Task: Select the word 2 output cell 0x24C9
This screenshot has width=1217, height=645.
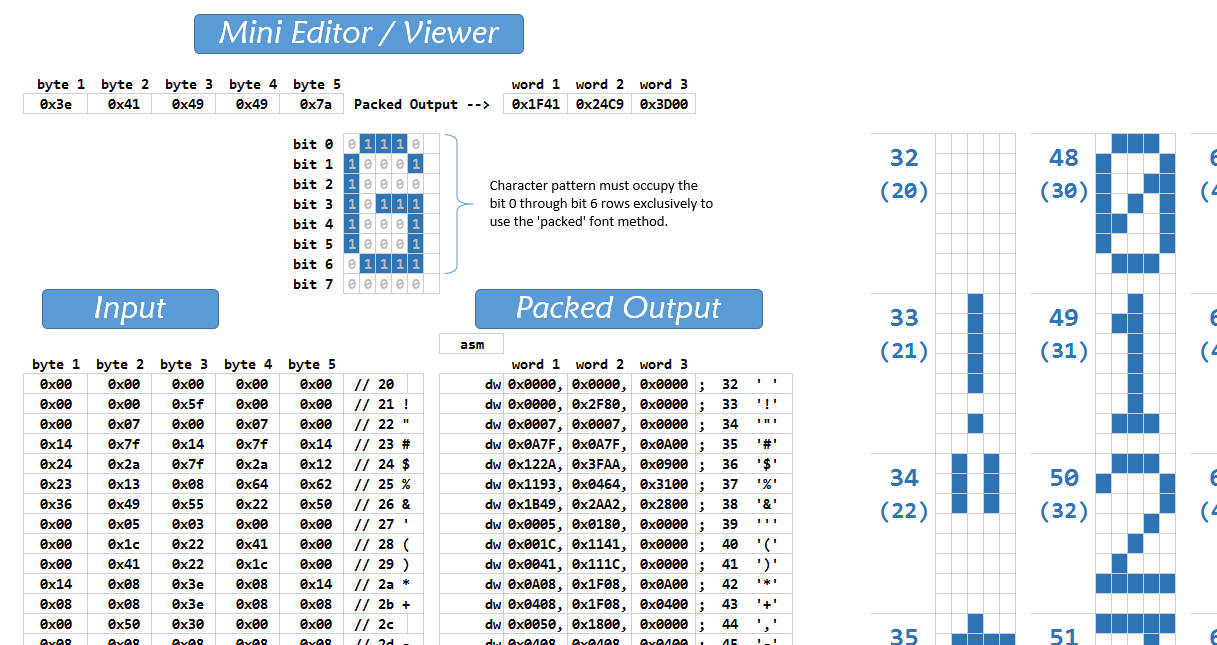Action: click(599, 104)
